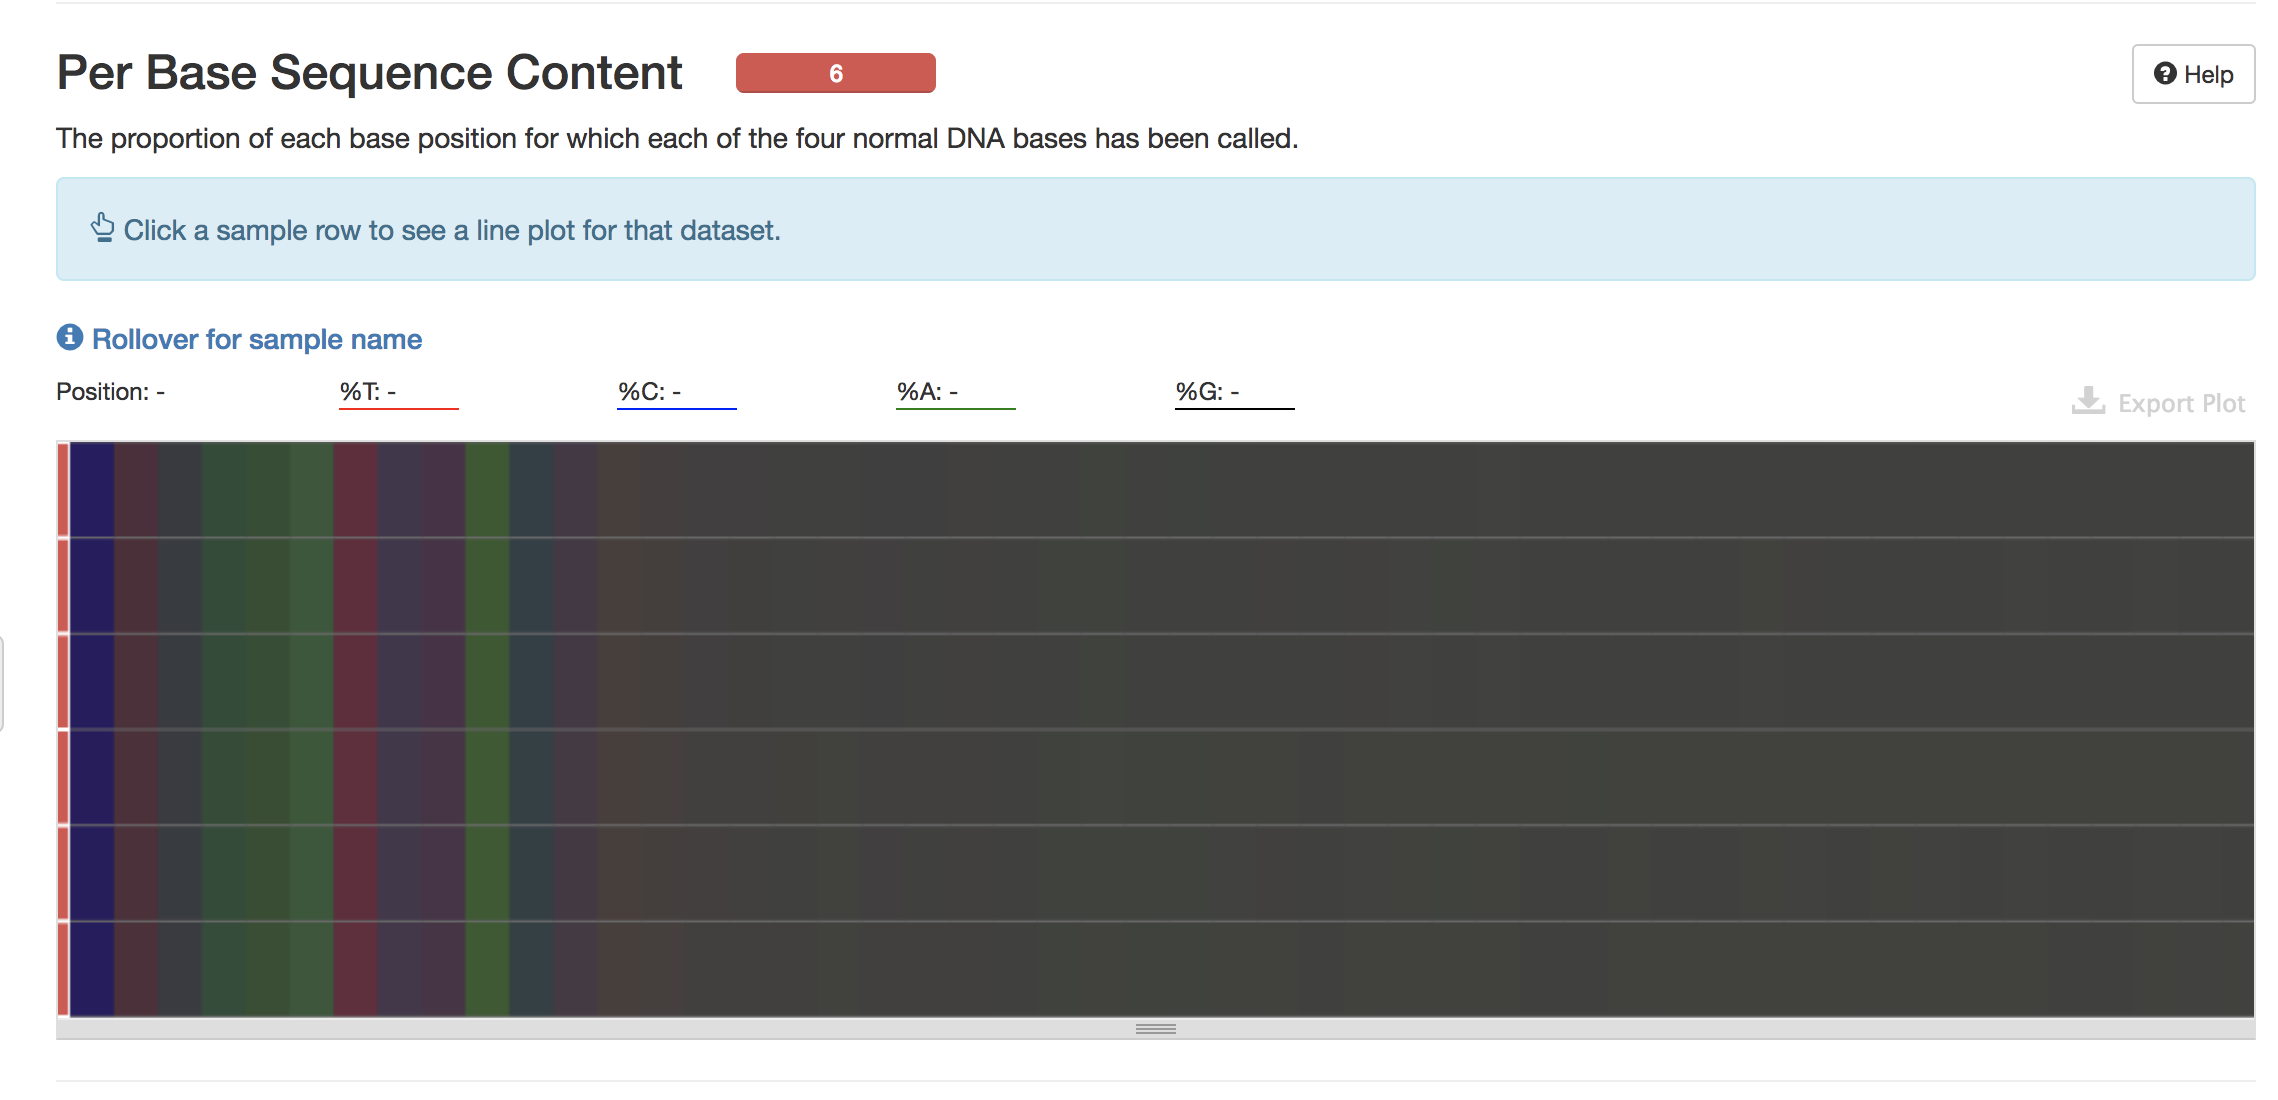2278x1100 pixels.
Task: Click the red status marker of first row
Action: pos(63,490)
